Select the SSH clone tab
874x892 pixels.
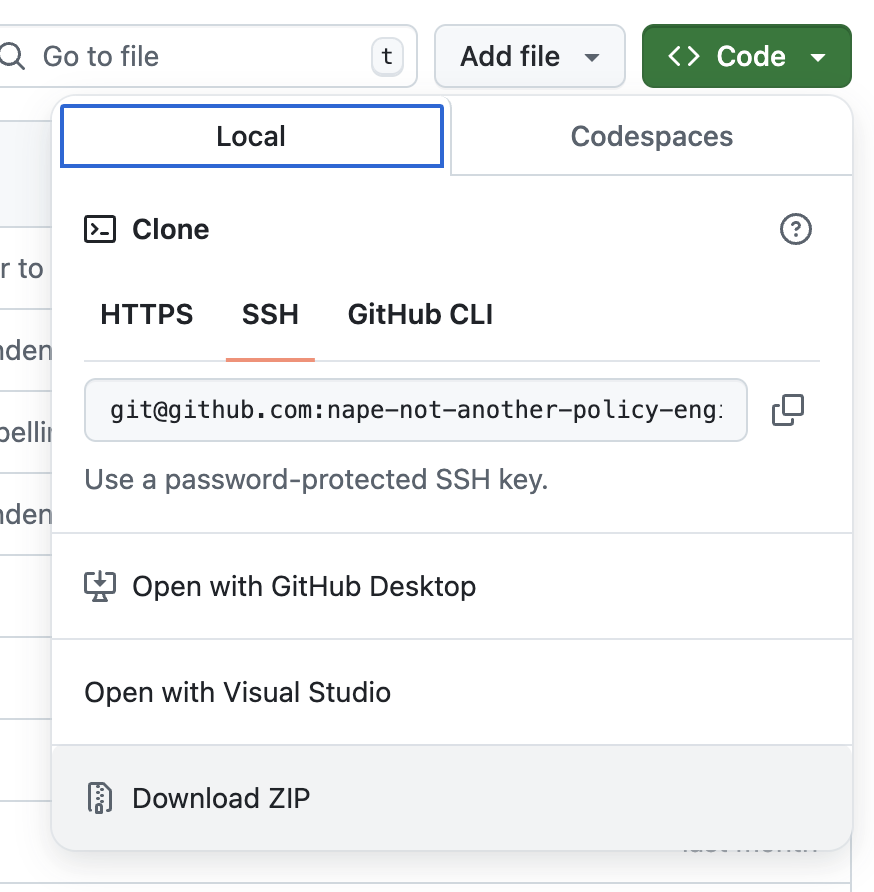click(270, 315)
